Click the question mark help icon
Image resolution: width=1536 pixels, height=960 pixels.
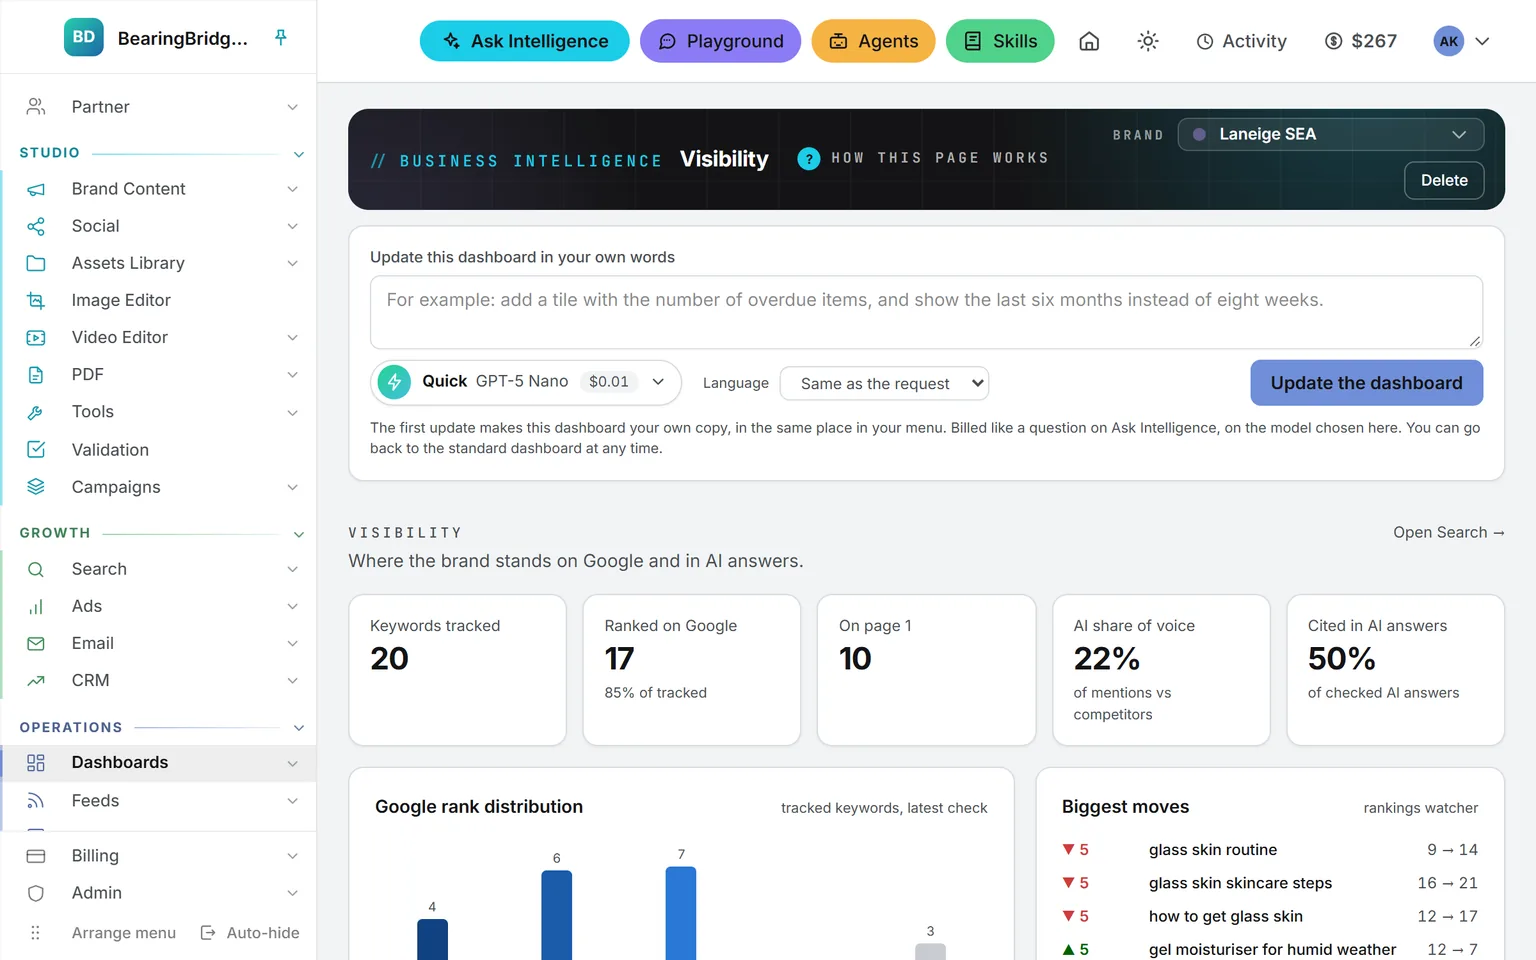click(x=809, y=158)
